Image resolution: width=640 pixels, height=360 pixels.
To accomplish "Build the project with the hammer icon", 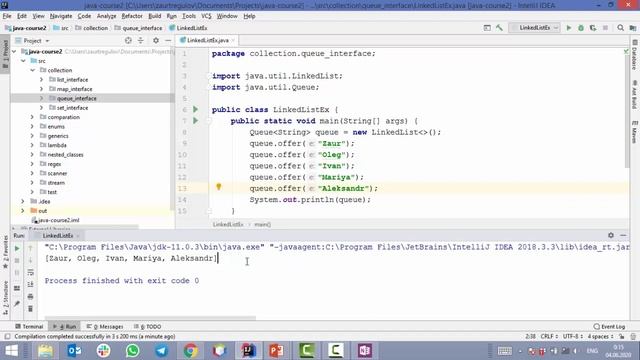I will (499, 28).
